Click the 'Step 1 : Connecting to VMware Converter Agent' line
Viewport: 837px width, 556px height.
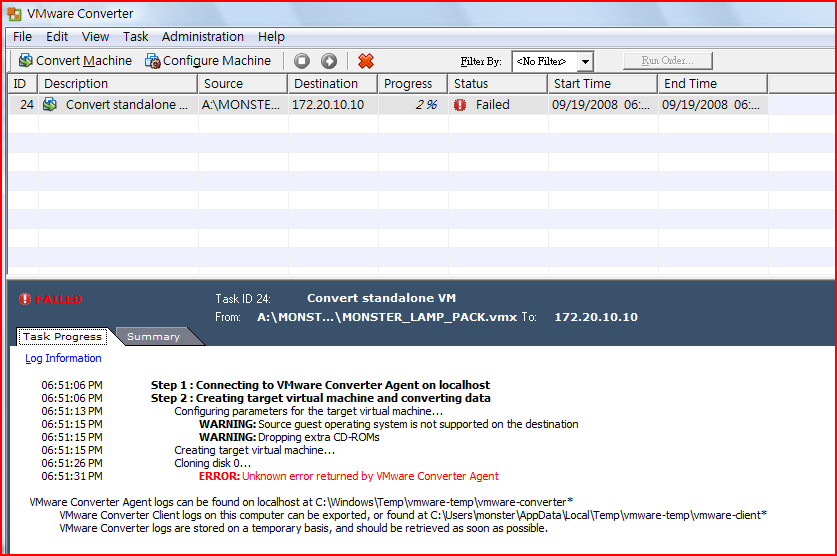[320, 385]
